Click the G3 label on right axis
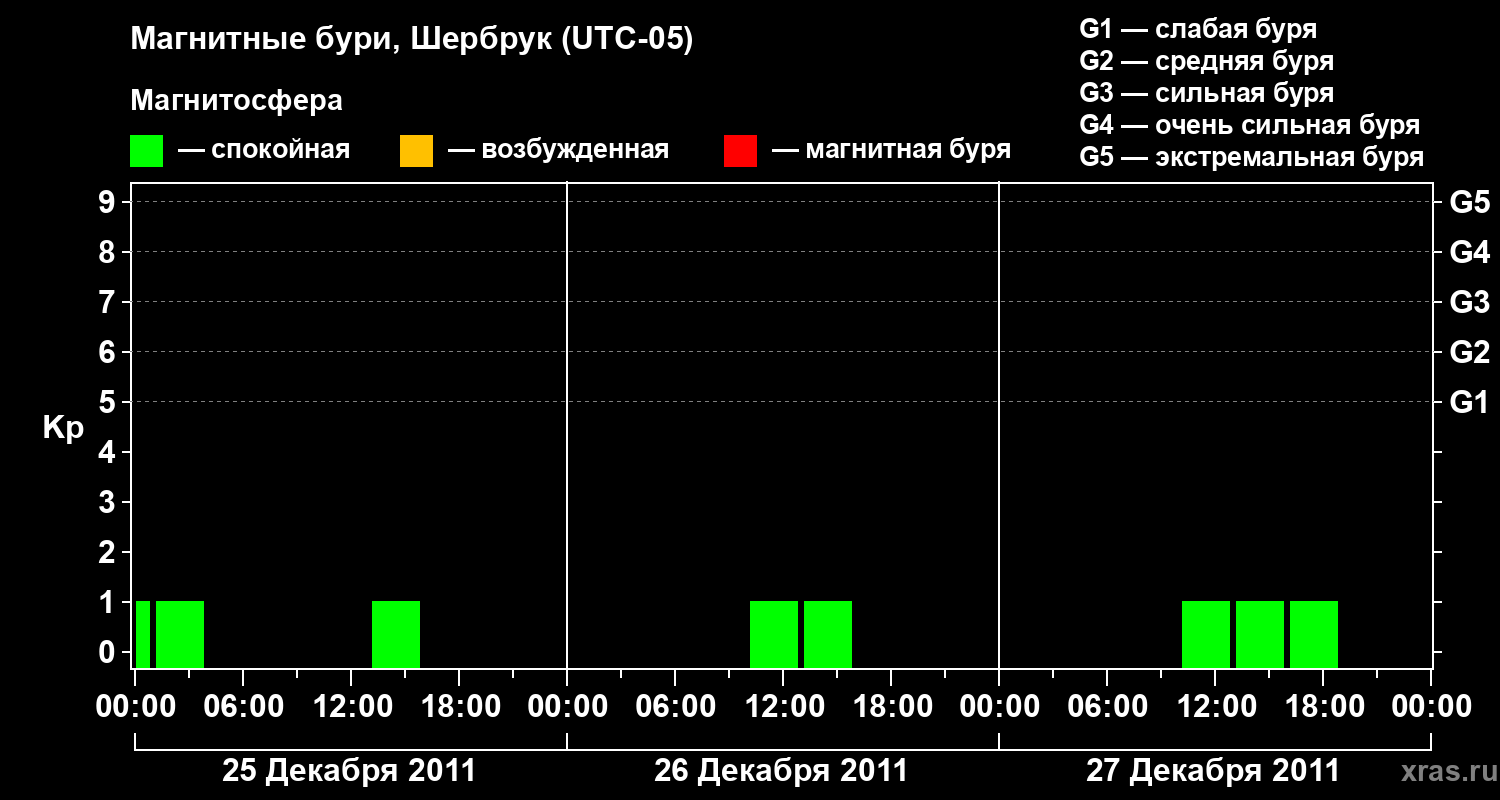The height and width of the screenshot is (800, 1500). click(1470, 302)
